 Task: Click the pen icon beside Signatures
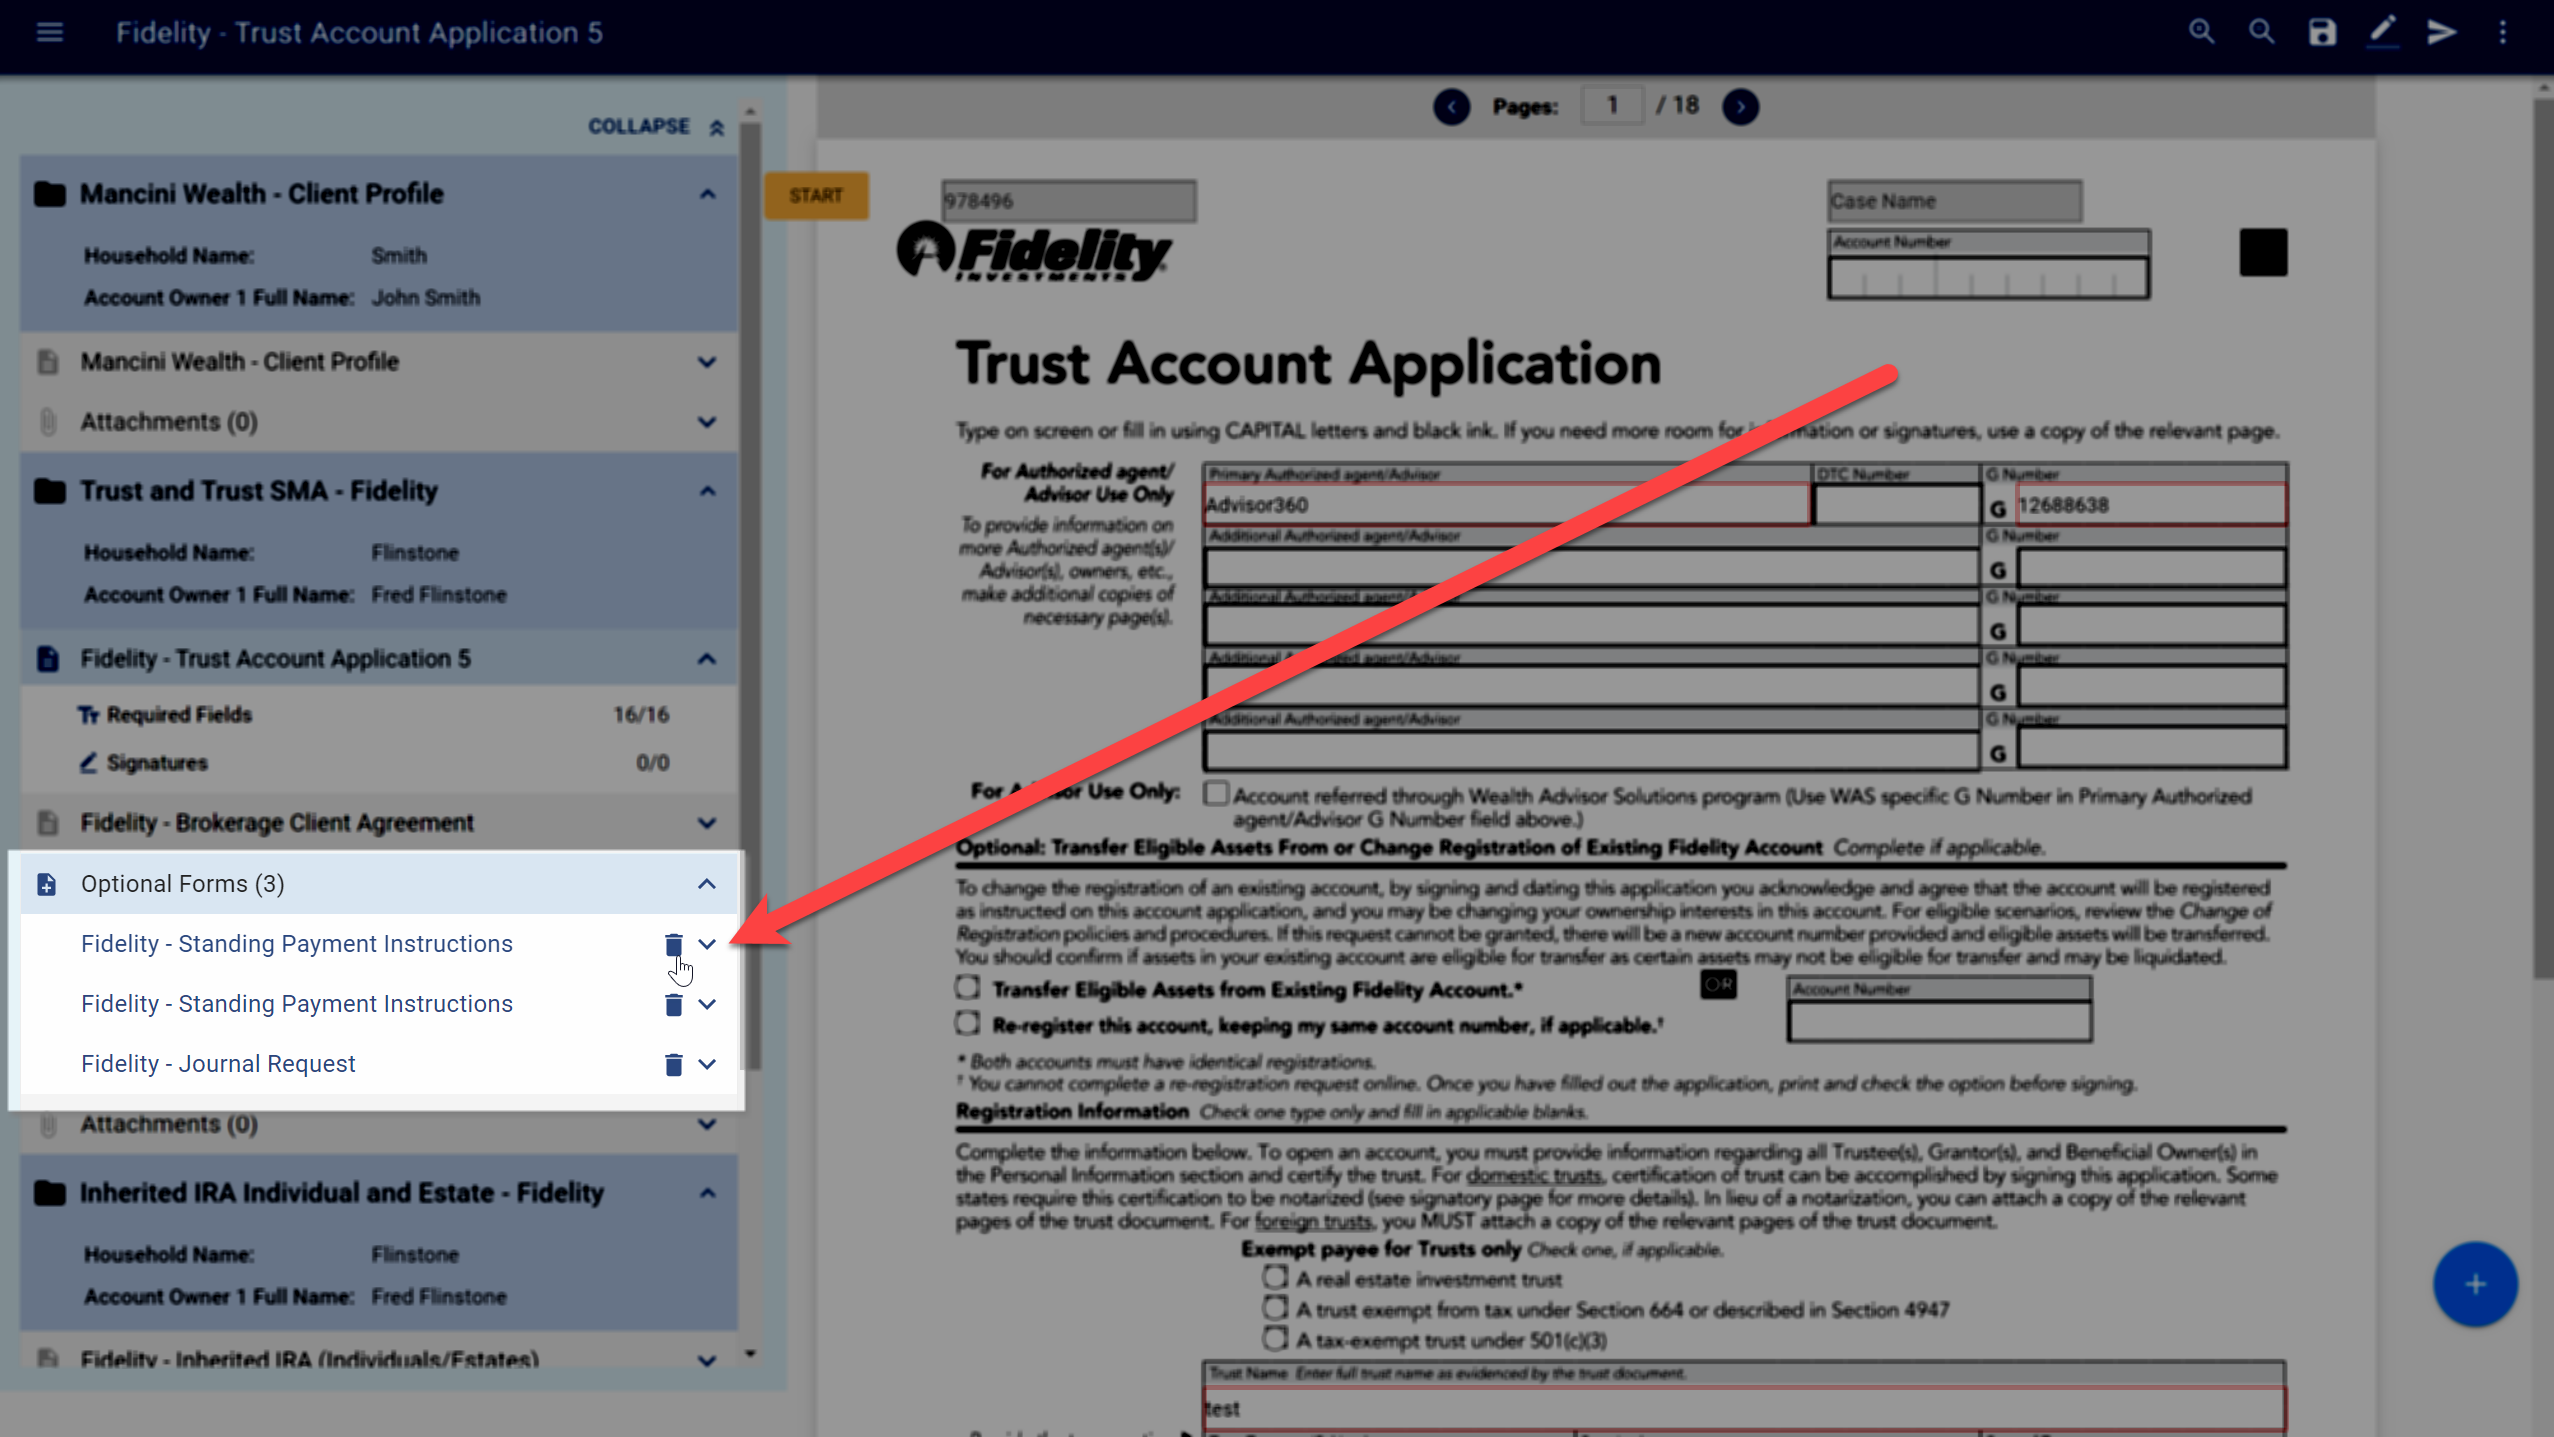click(88, 763)
